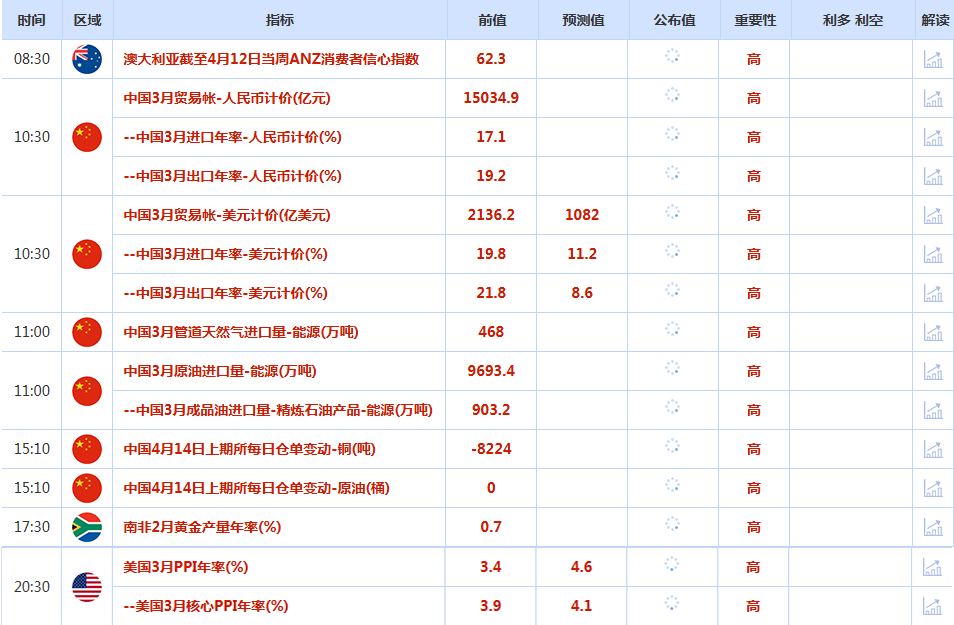Open chart icon for 中国3月贸易帐-美元计价 row

tap(933, 215)
